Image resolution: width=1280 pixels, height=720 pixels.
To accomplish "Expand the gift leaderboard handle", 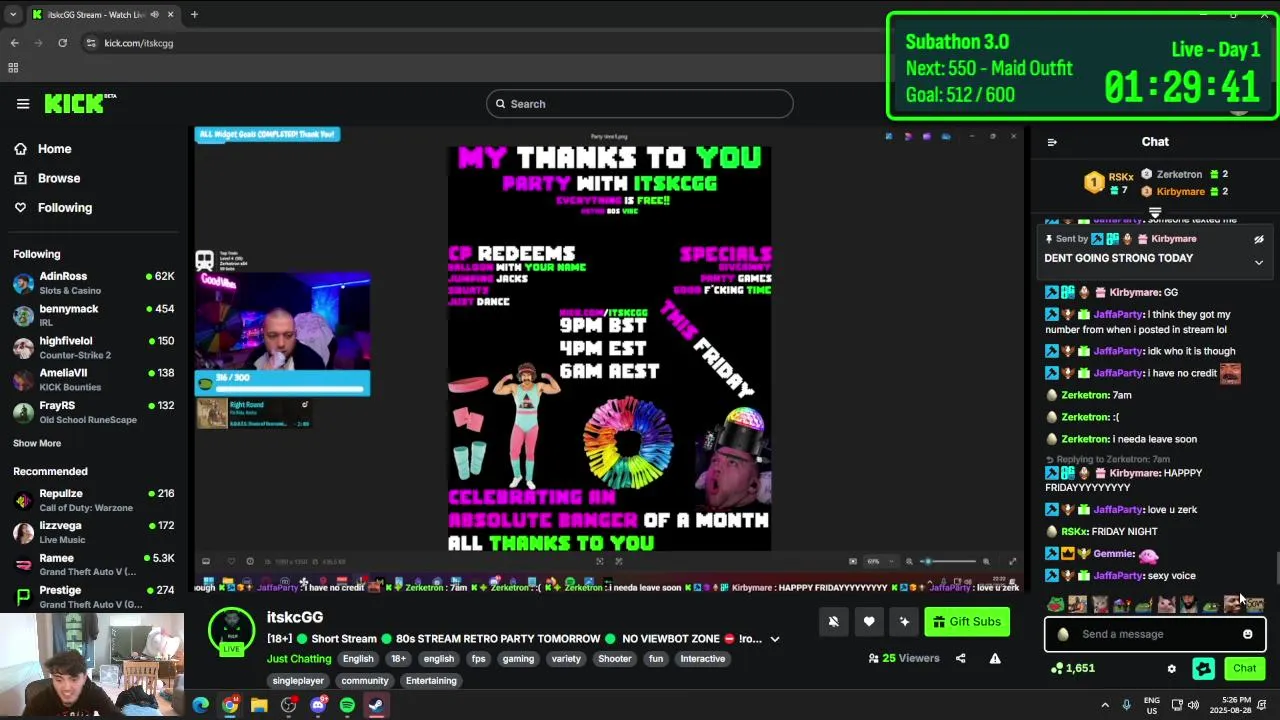I will point(1155,212).
